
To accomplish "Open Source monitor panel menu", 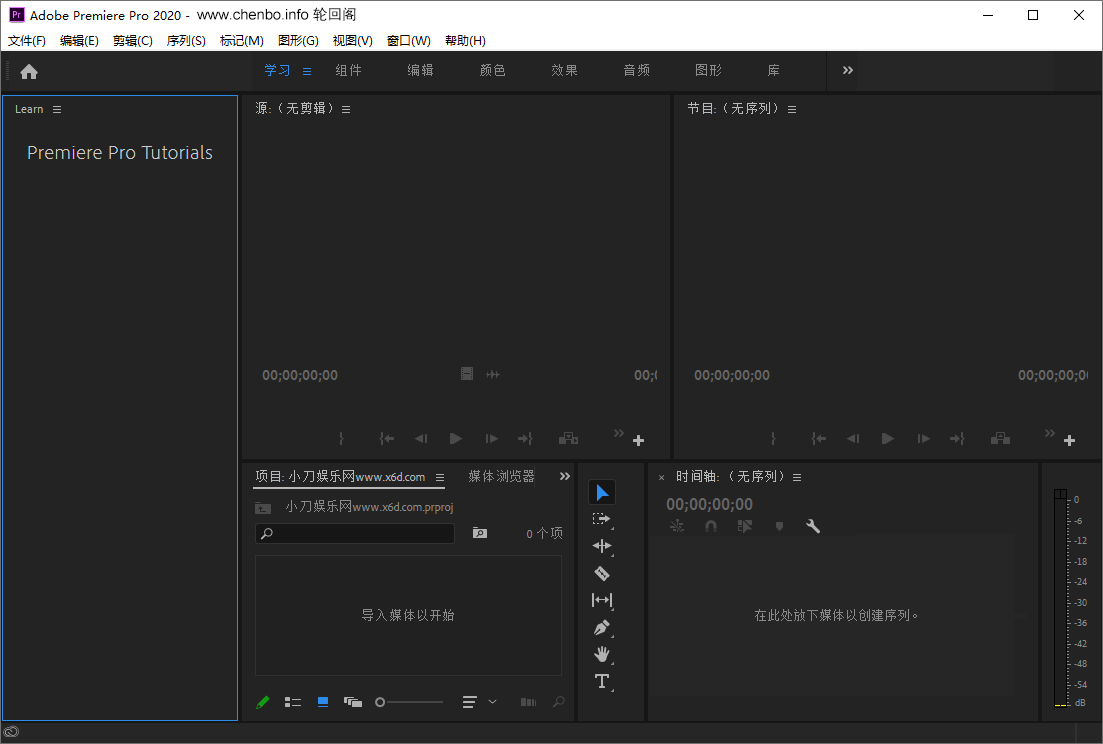I will point(346,110).
